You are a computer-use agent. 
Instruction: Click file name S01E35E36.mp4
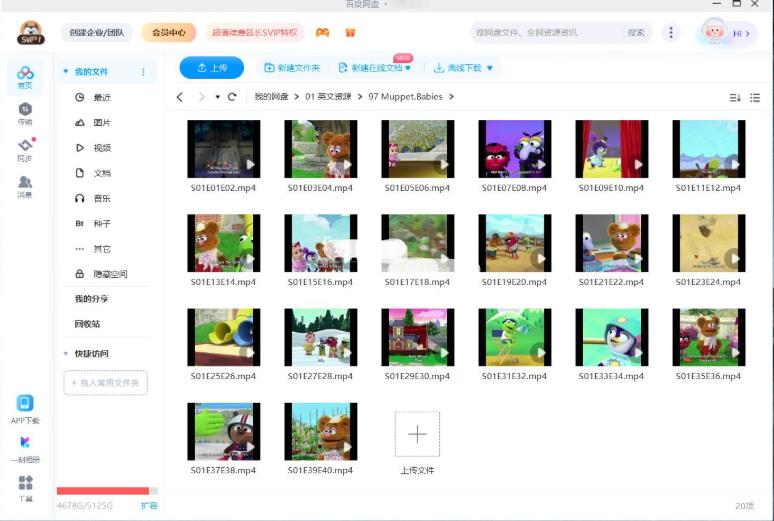point(708,376)
